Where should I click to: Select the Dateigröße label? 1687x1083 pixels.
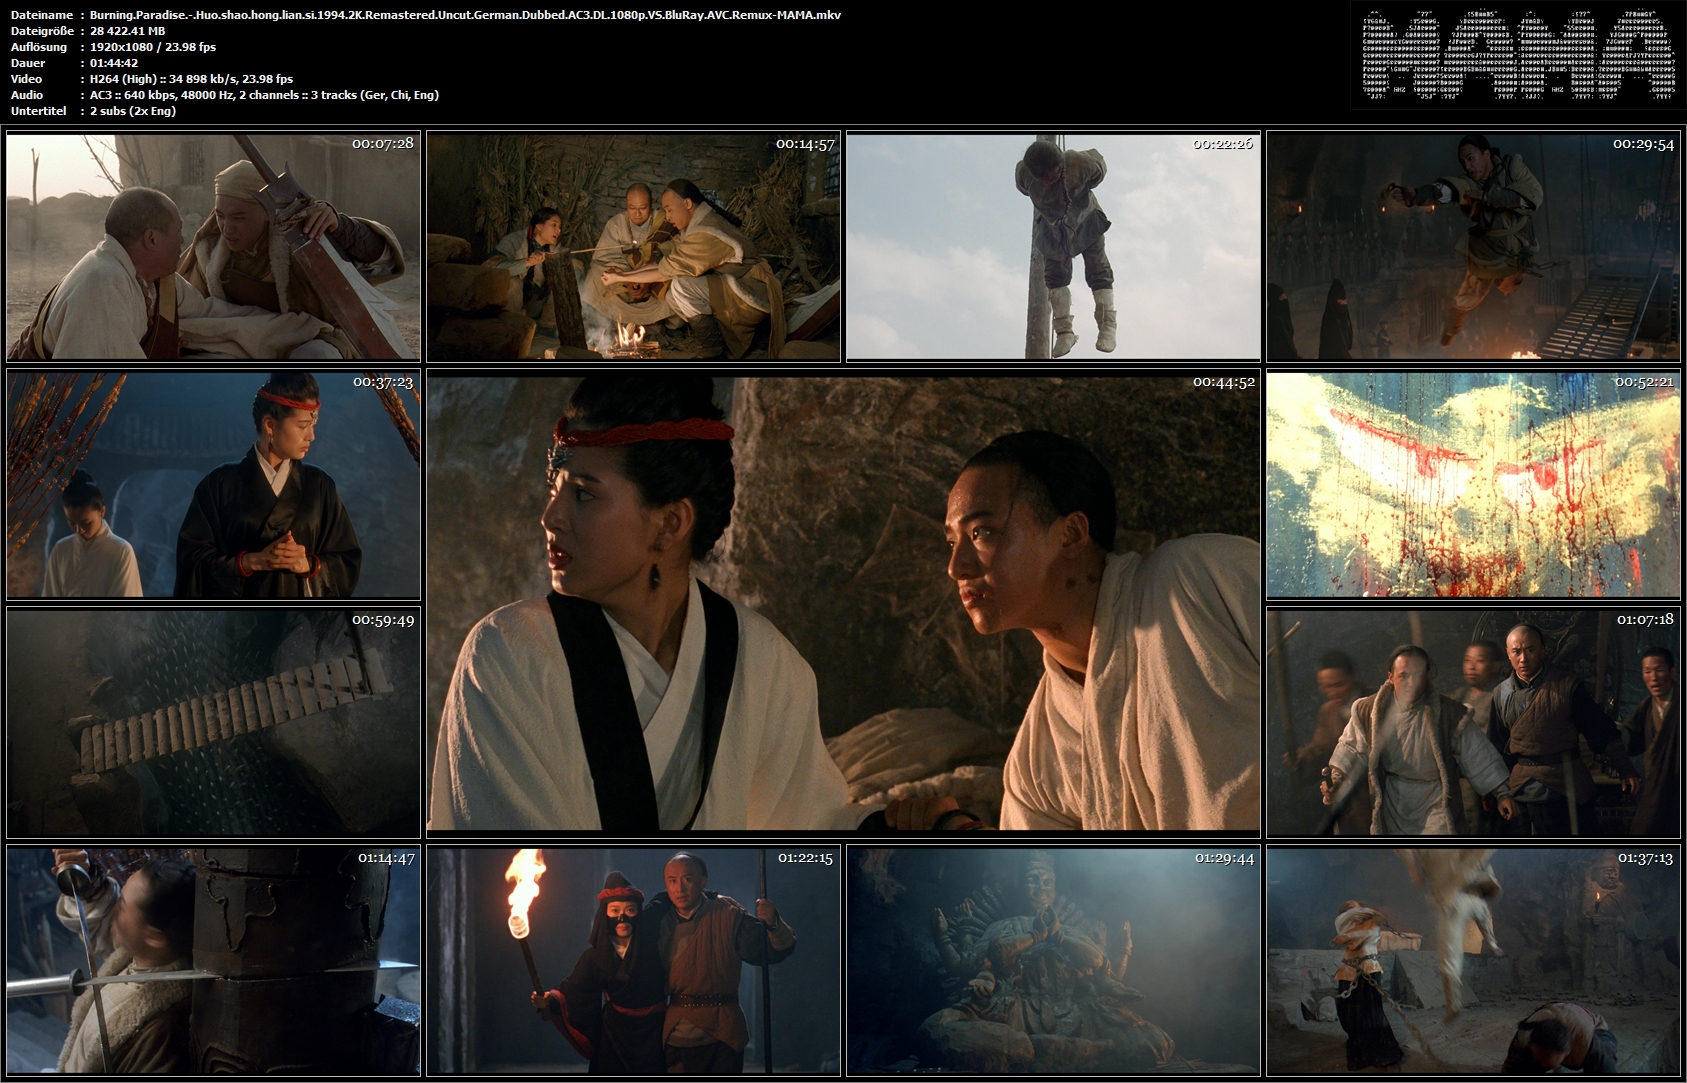[41, 31]
